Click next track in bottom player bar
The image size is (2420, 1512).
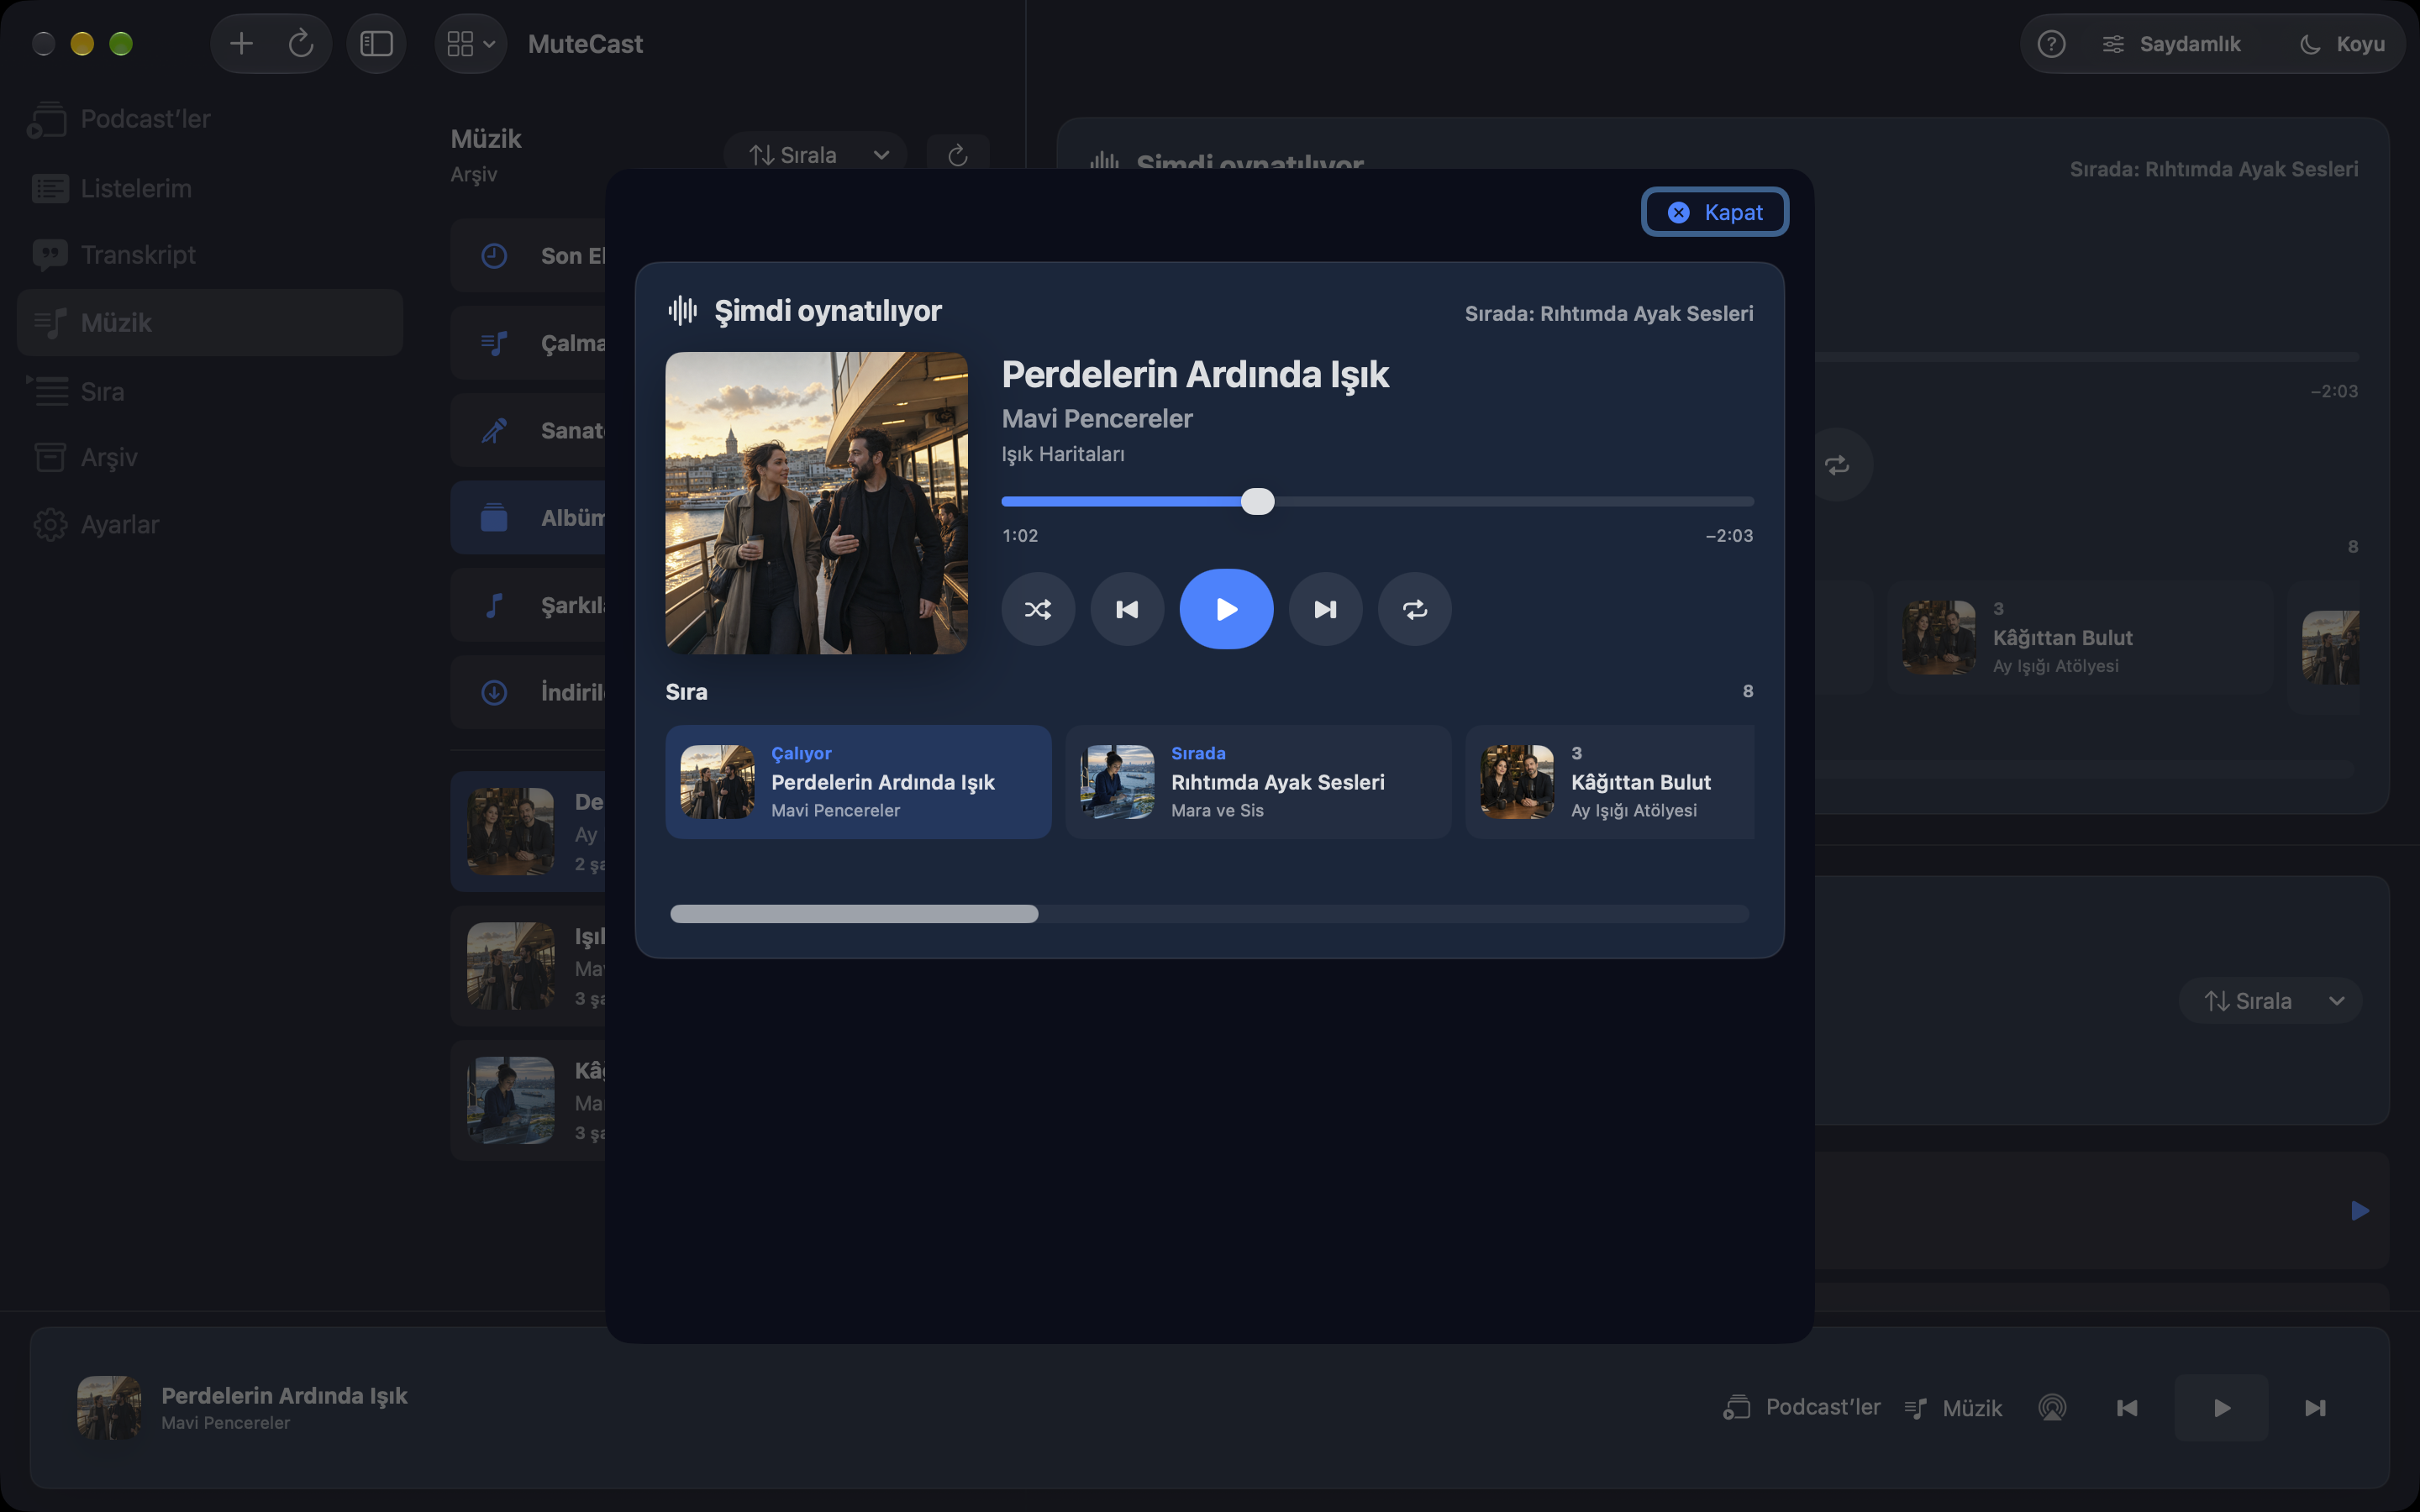[2315, 1408]
